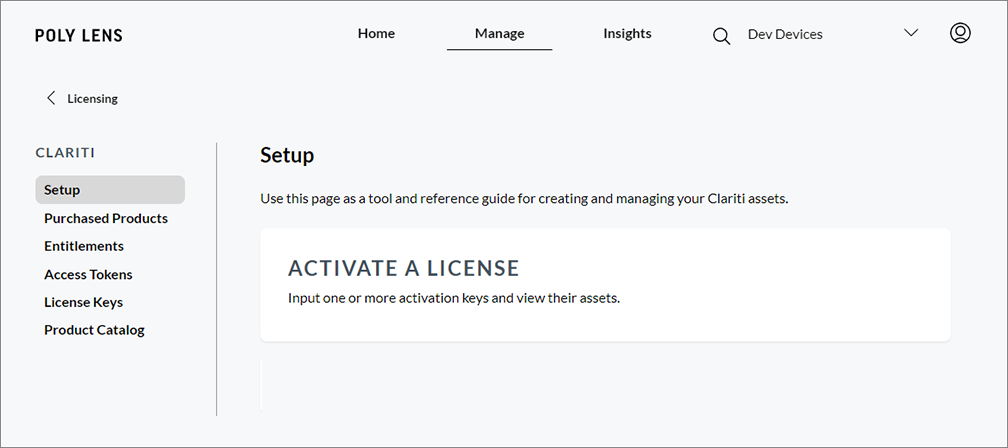The width and height of the screenshot is (1008, 448).
Task: Expand the Dev Devices account dropdown chevron
Action: [x=911, y=33]
